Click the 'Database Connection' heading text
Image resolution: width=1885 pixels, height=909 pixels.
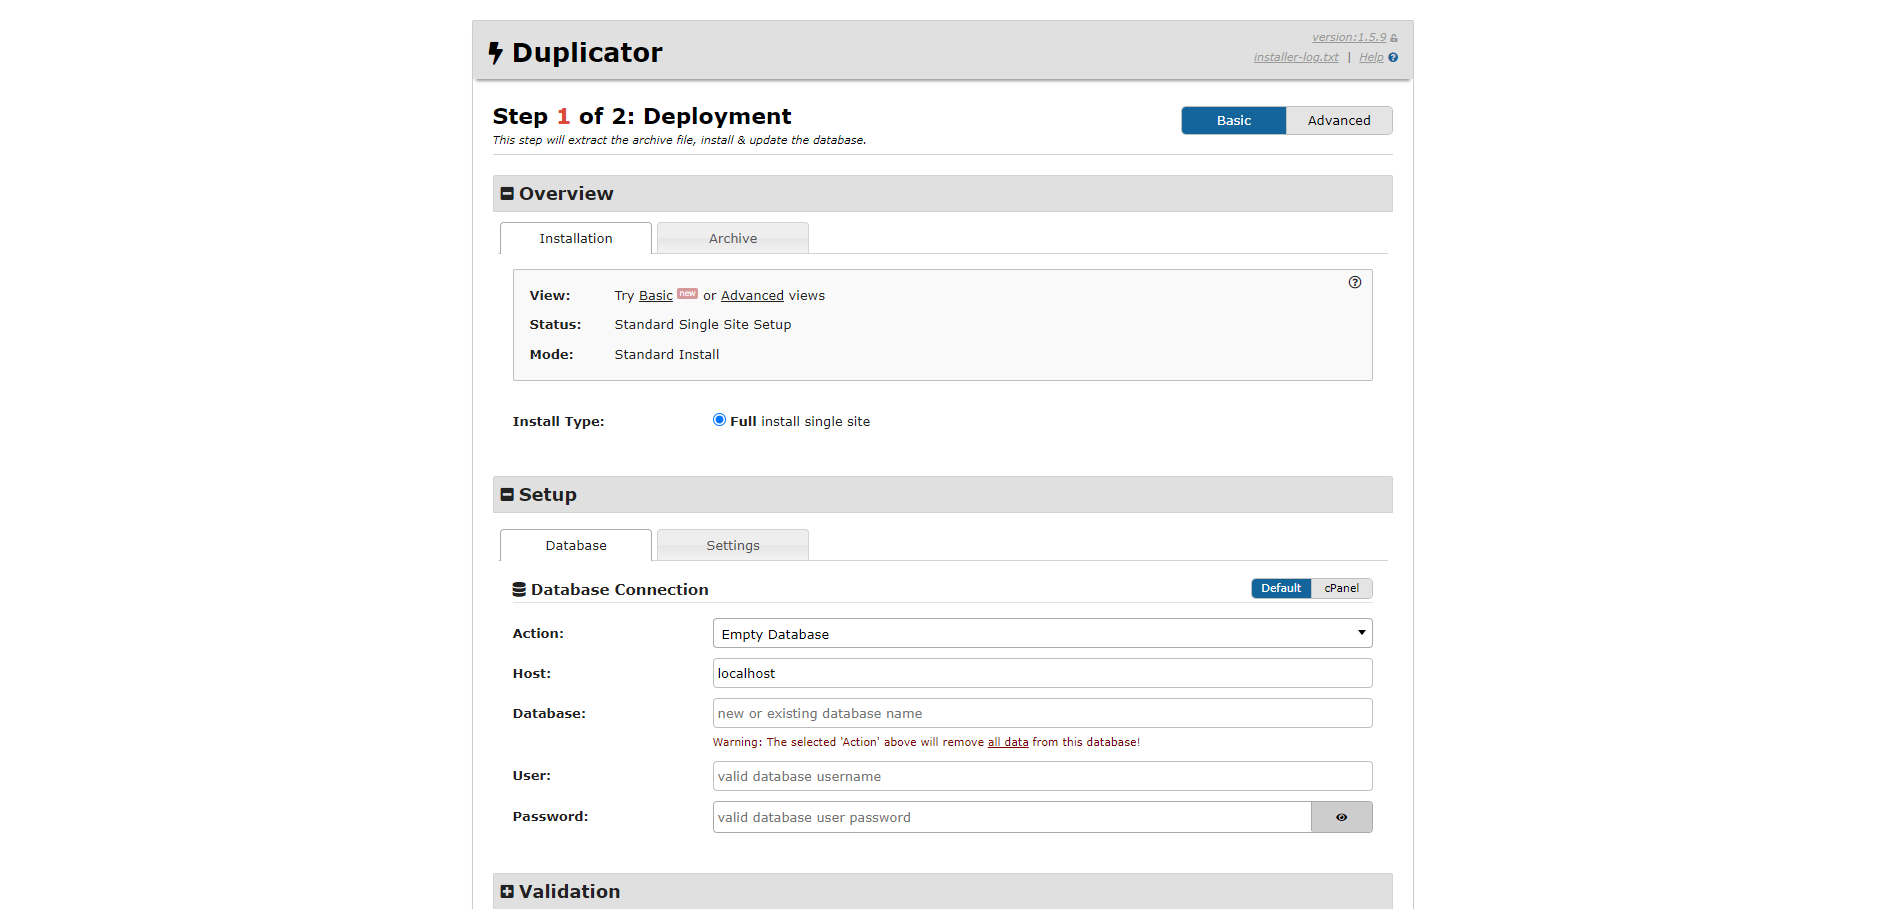[x=620, y=590]
